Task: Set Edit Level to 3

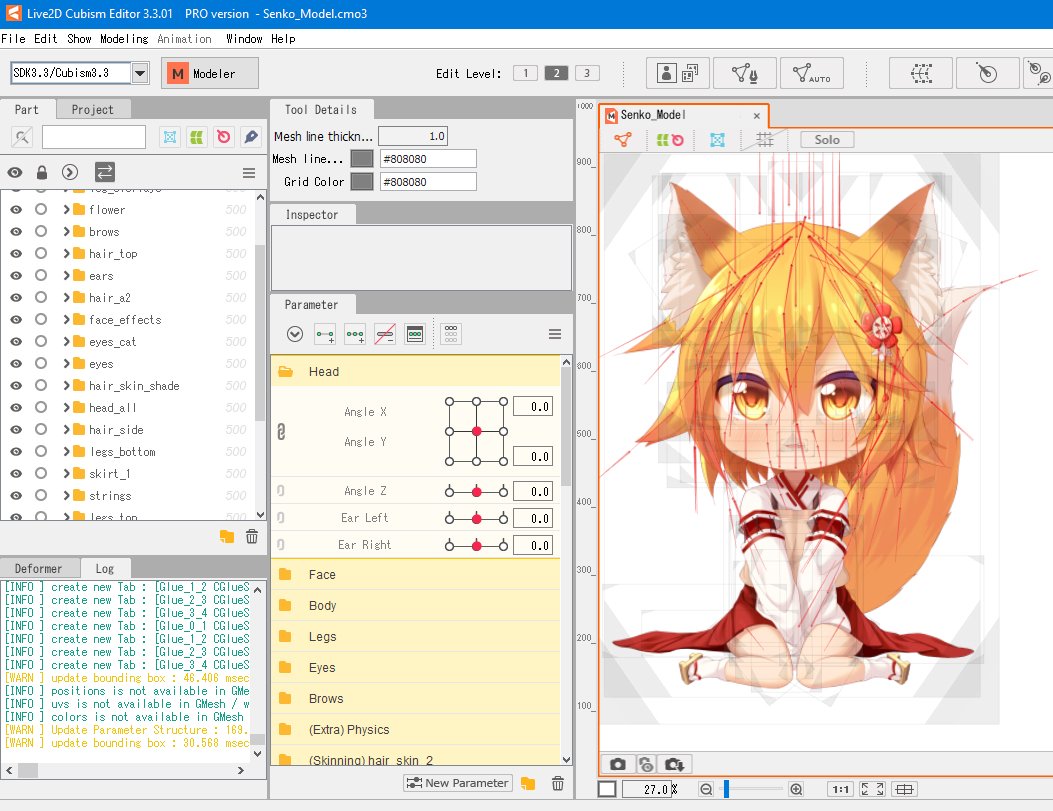Action: point(587,73)
